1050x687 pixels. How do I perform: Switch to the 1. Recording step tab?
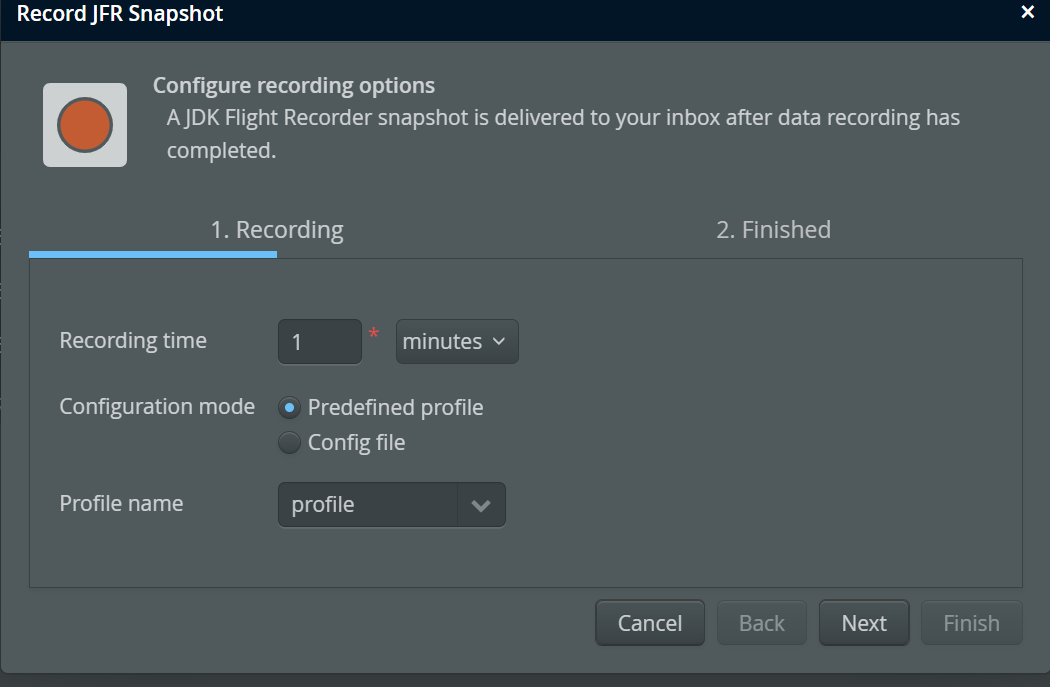click(277, 230)
